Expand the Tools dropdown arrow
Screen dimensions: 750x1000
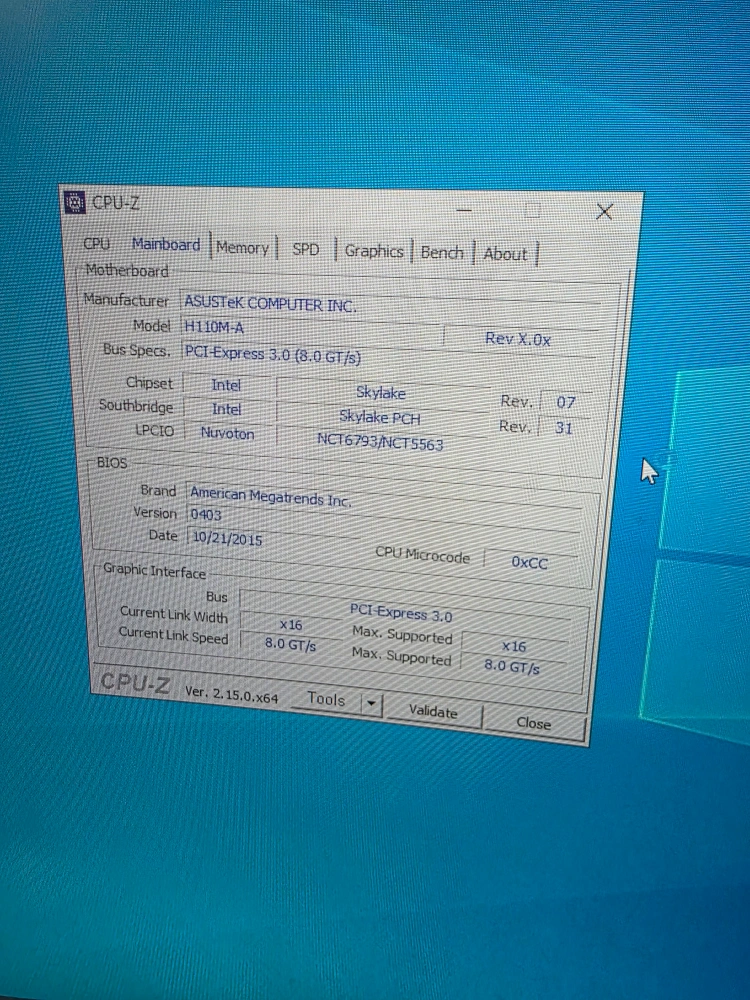(x=371, y=705)
